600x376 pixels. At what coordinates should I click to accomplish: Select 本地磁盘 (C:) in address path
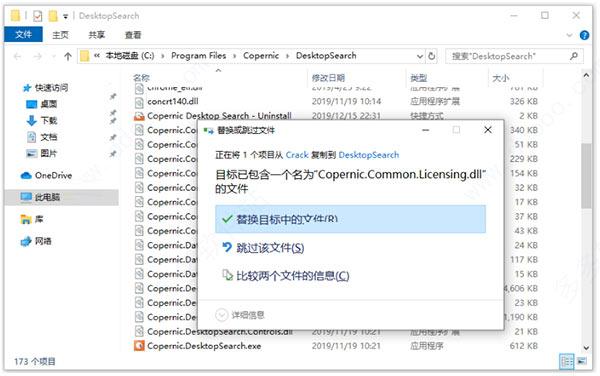click(x=130, y=56)
